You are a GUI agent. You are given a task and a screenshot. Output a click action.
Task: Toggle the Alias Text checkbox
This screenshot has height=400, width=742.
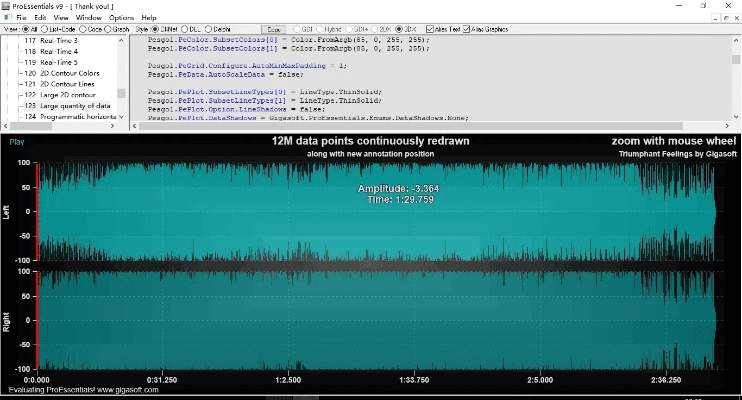point(429,28)
